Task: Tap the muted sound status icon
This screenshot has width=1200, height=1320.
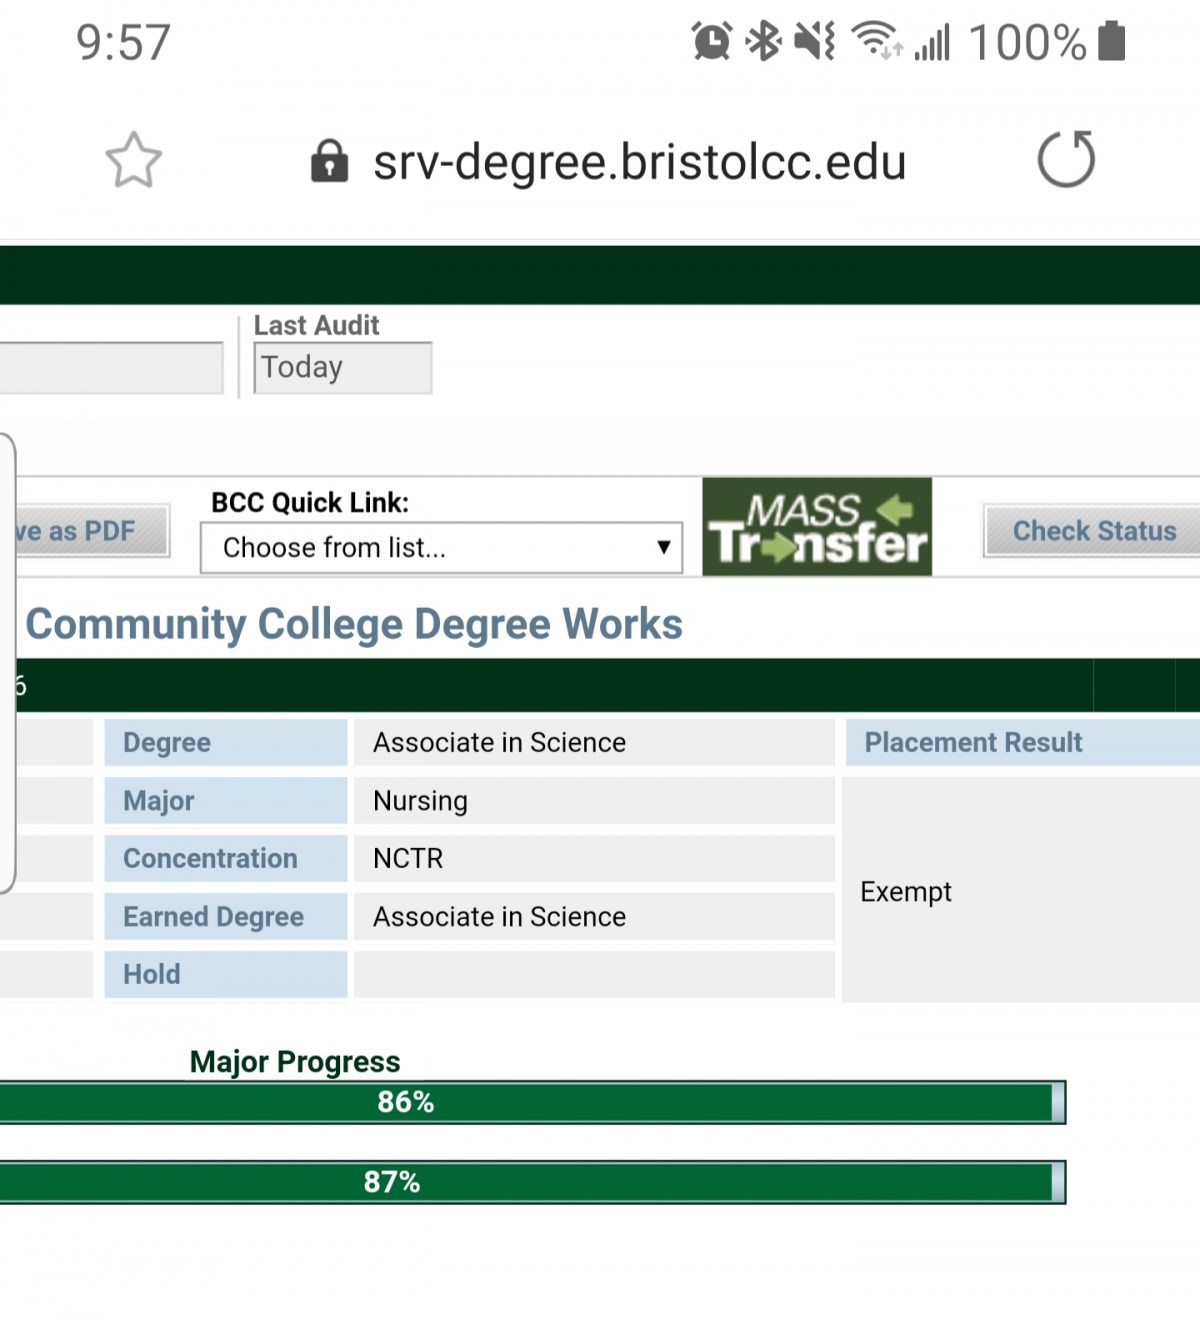Action: click(814, 41)
